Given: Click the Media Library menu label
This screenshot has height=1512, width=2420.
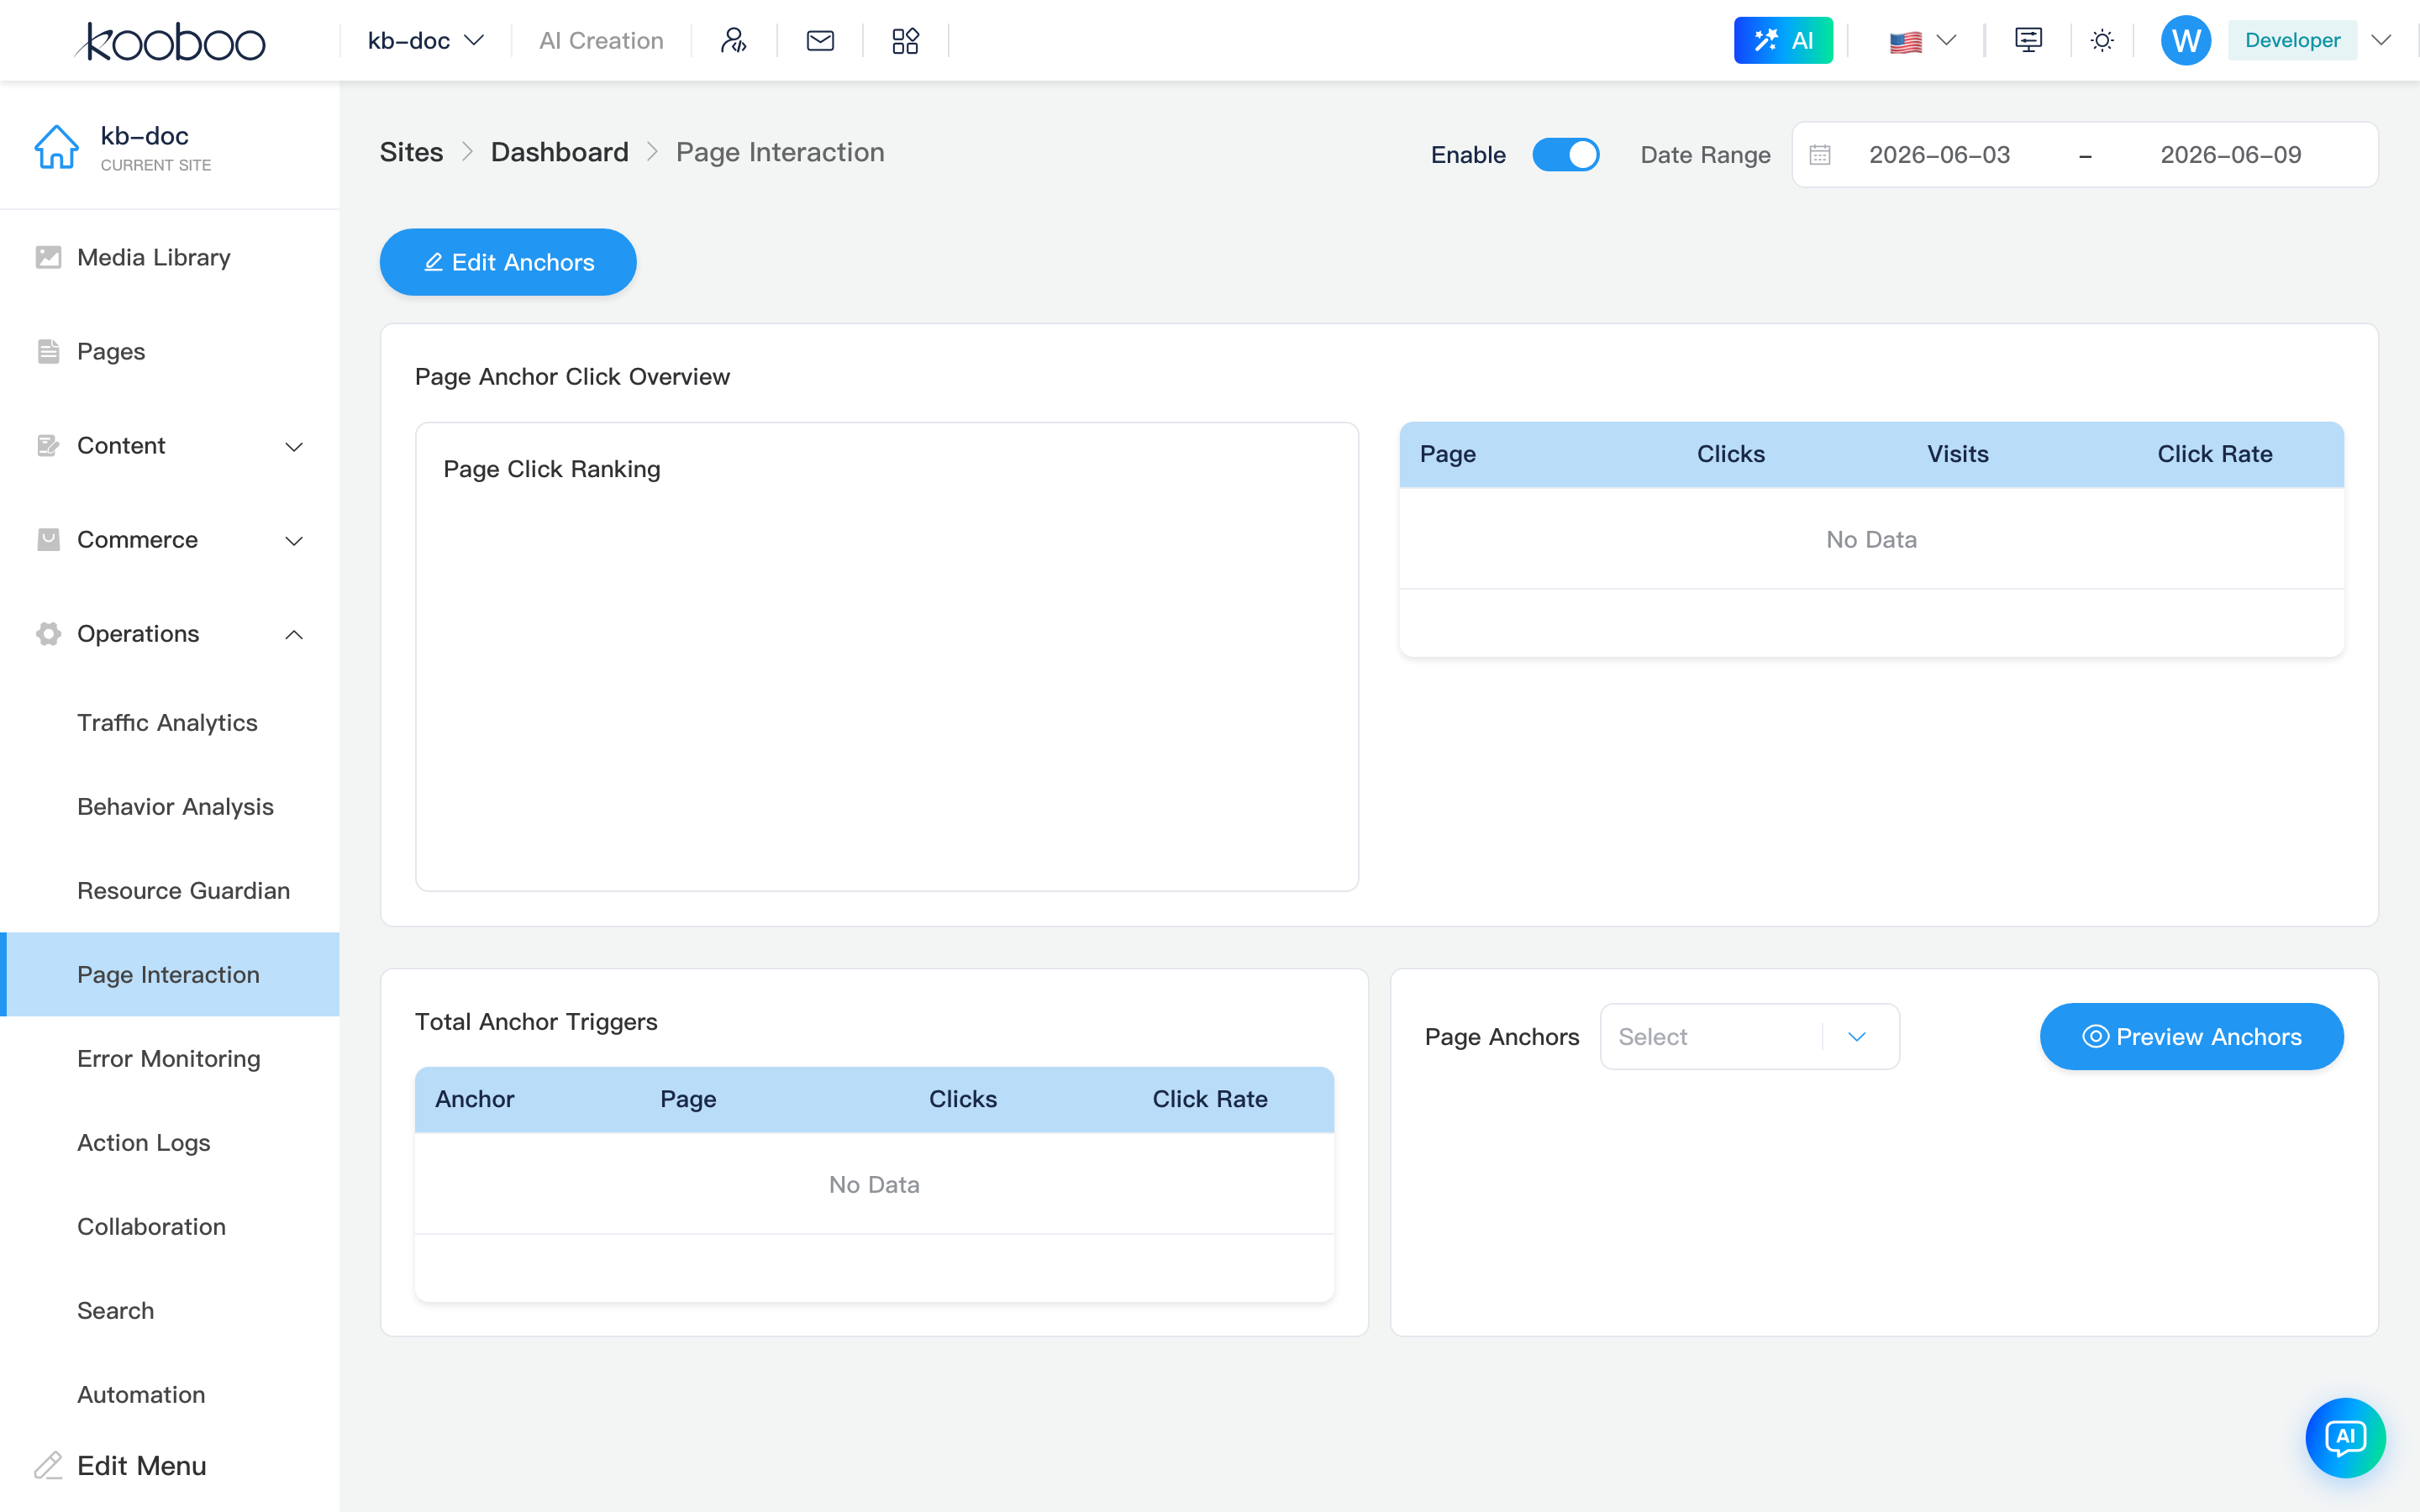Looking at the screenshot, I should point(153,257).
